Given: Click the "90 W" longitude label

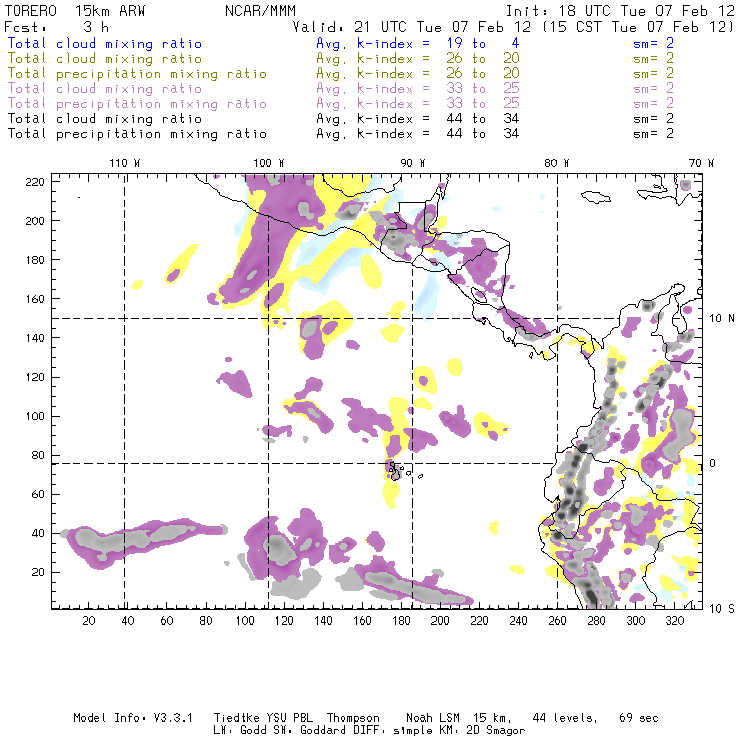Looking at the screenshot, I should tap(413, 163).
